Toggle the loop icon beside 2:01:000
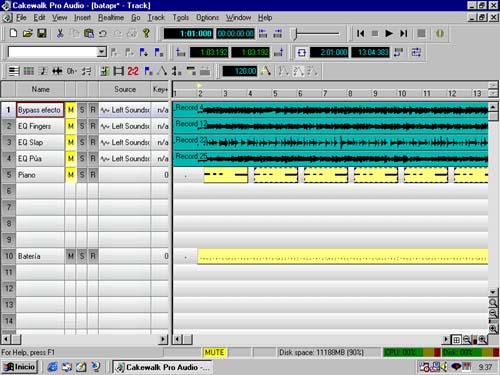This screenshot has height=375, width=500. (x=301, y=52)
